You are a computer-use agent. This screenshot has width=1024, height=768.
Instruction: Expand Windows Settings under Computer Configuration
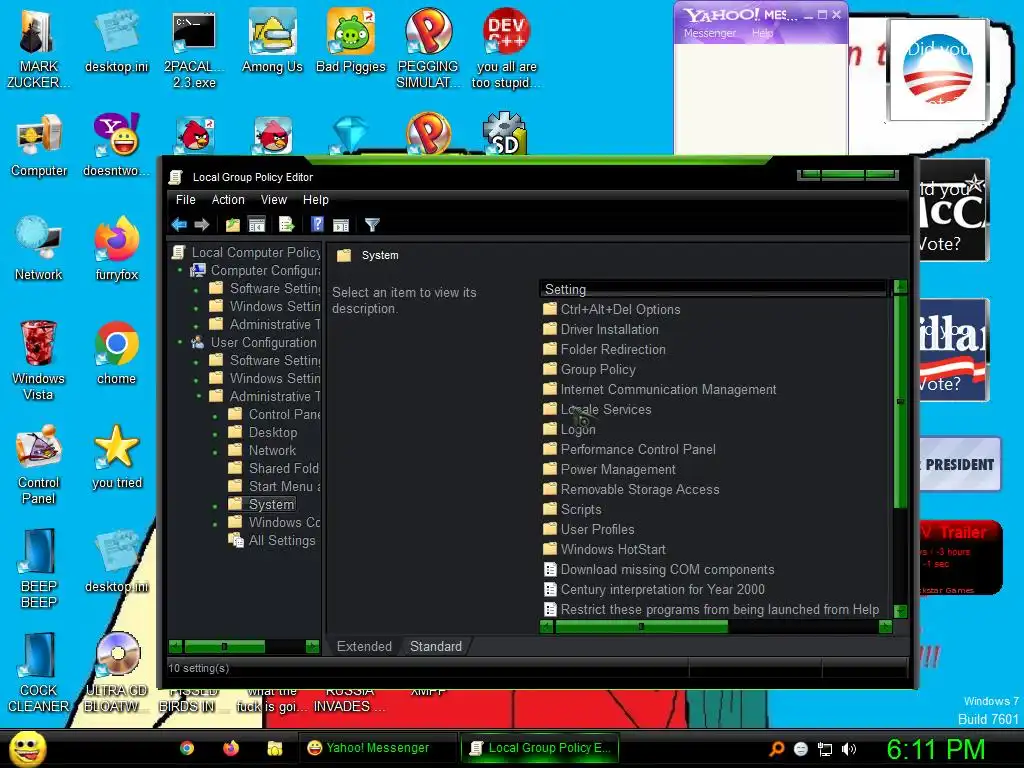coord(197,307)
